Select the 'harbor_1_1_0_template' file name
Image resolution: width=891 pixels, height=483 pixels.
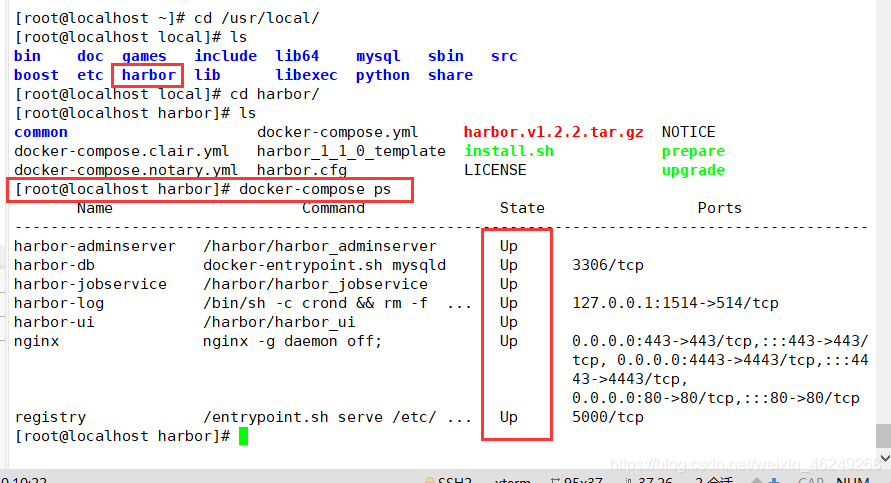[351, 151]
